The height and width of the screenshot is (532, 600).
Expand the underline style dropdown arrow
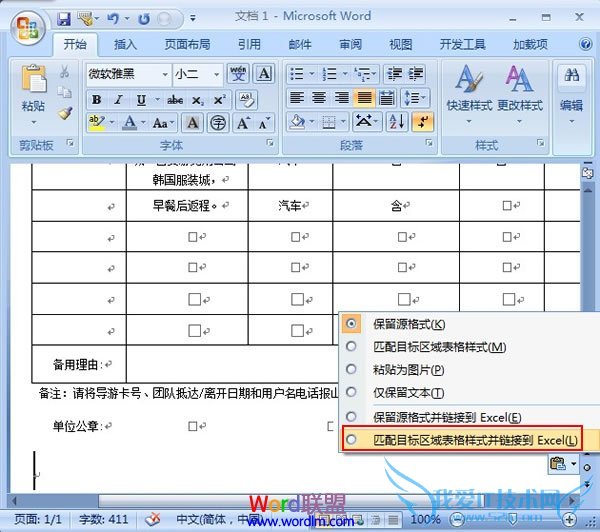[157, 100]
